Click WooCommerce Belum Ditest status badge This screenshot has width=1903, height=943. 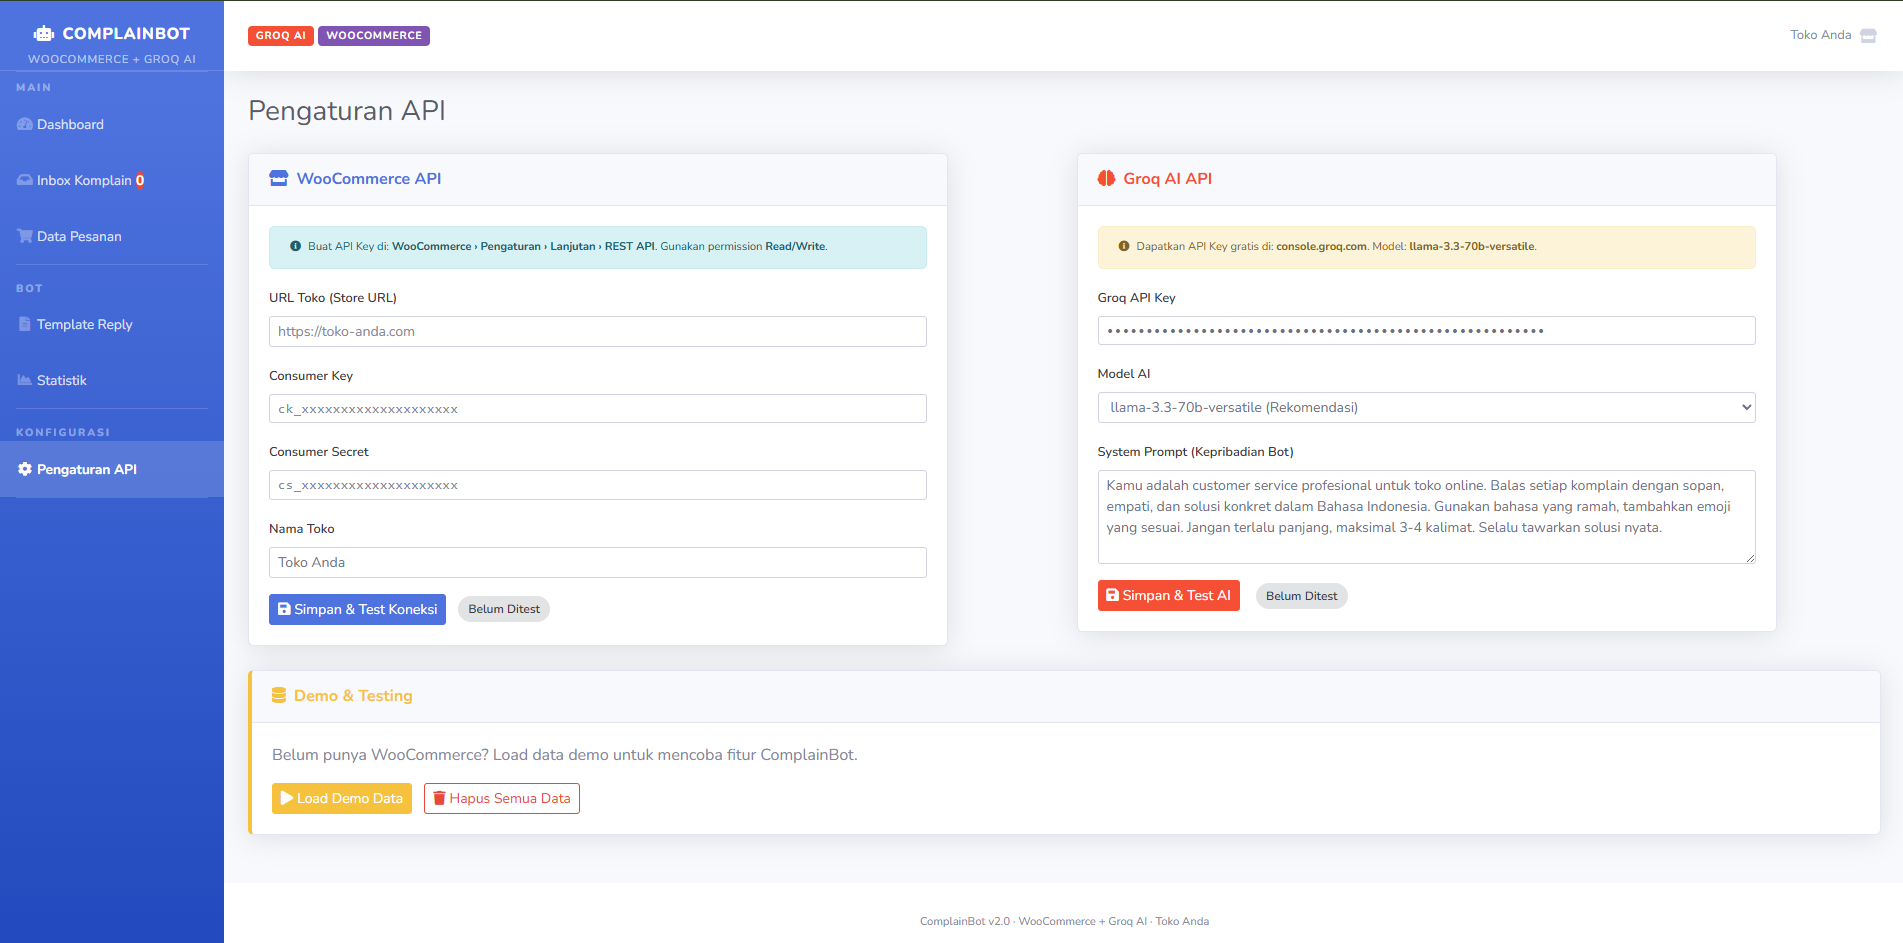(504, 609)
